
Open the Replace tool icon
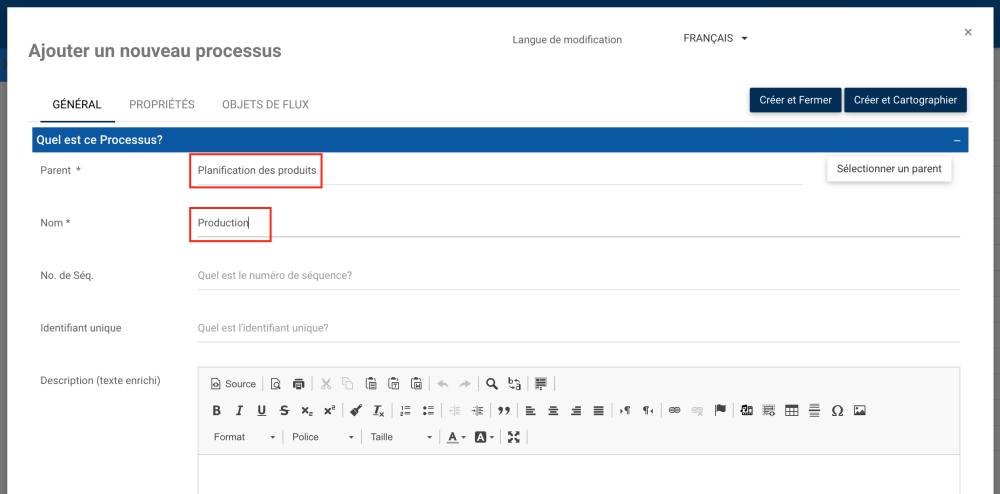[514, 384]
